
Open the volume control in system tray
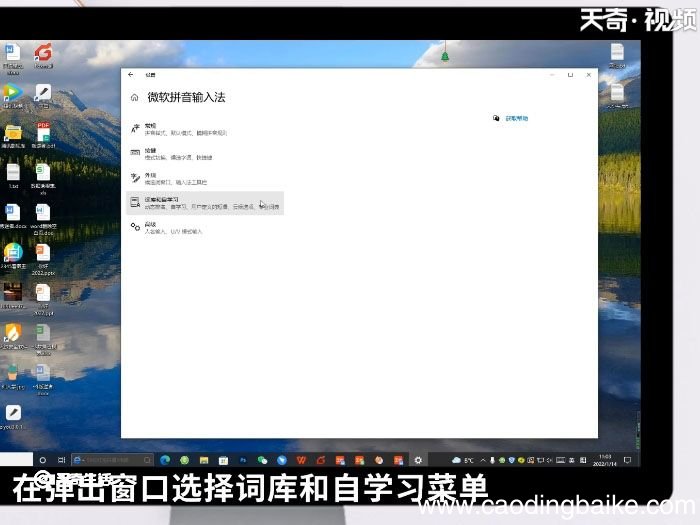[550, 460]
